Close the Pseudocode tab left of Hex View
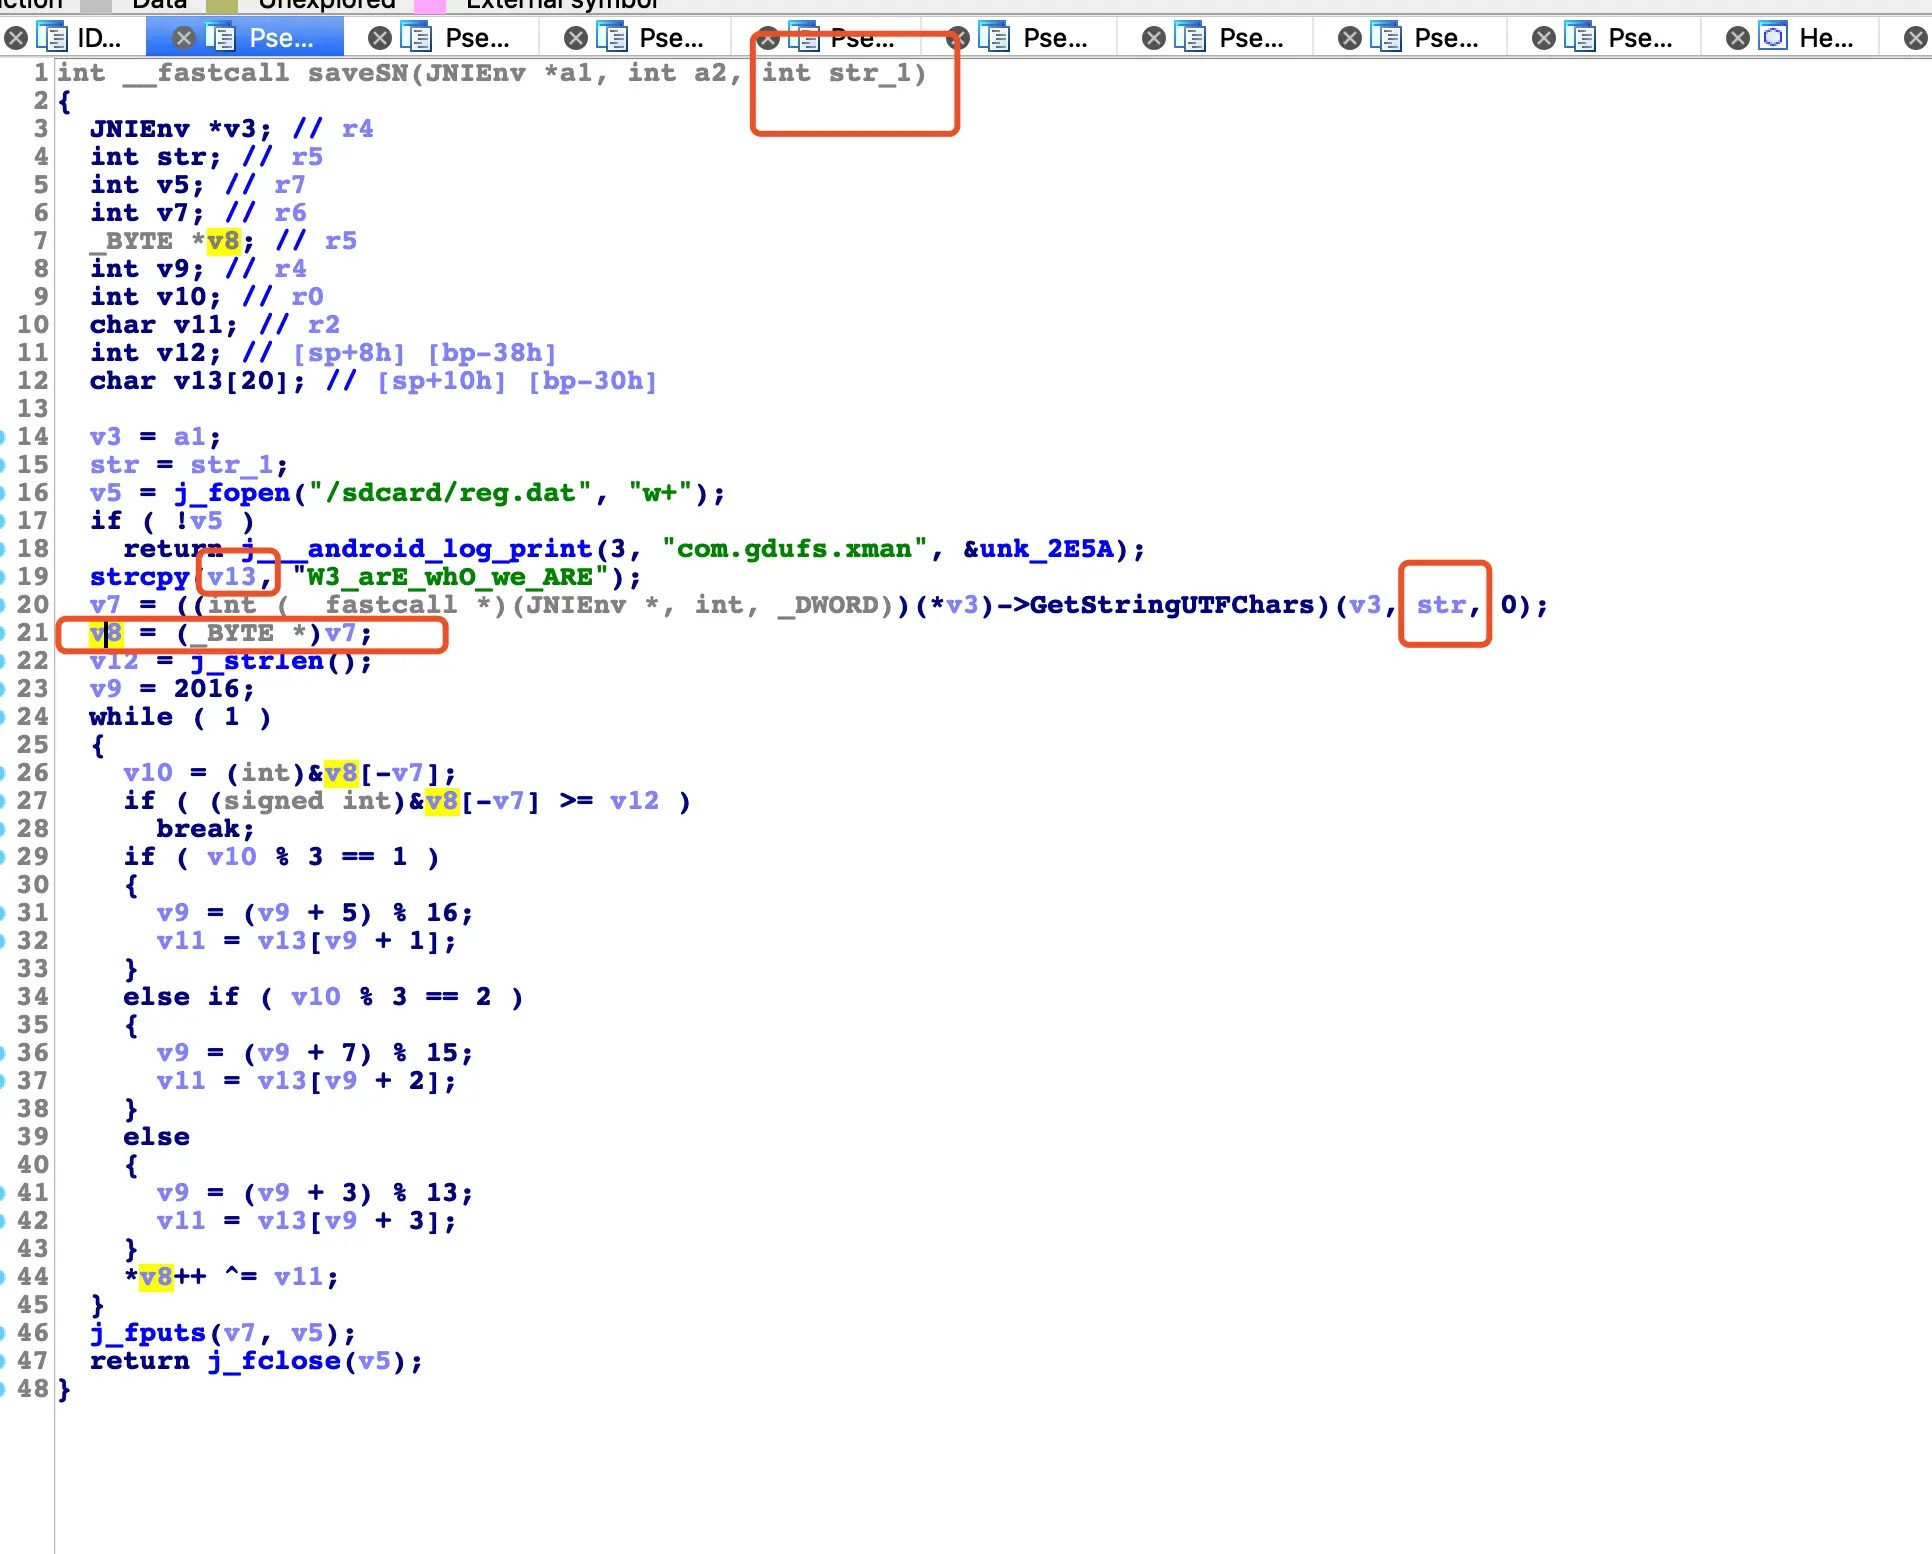Image resolution: width=1932 pixels, height=1554 pixels. coord(1544,39)
